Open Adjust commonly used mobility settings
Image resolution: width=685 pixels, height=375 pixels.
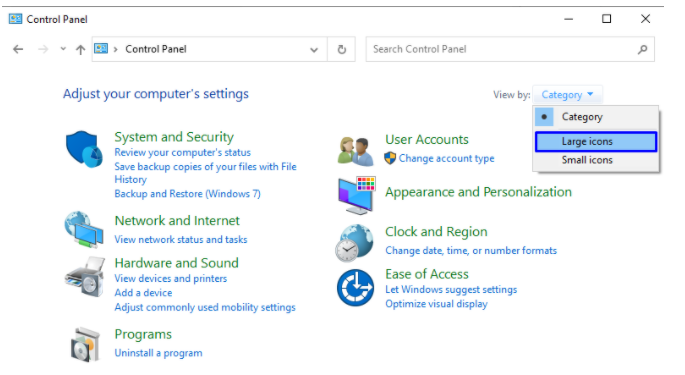pos(205,307)
